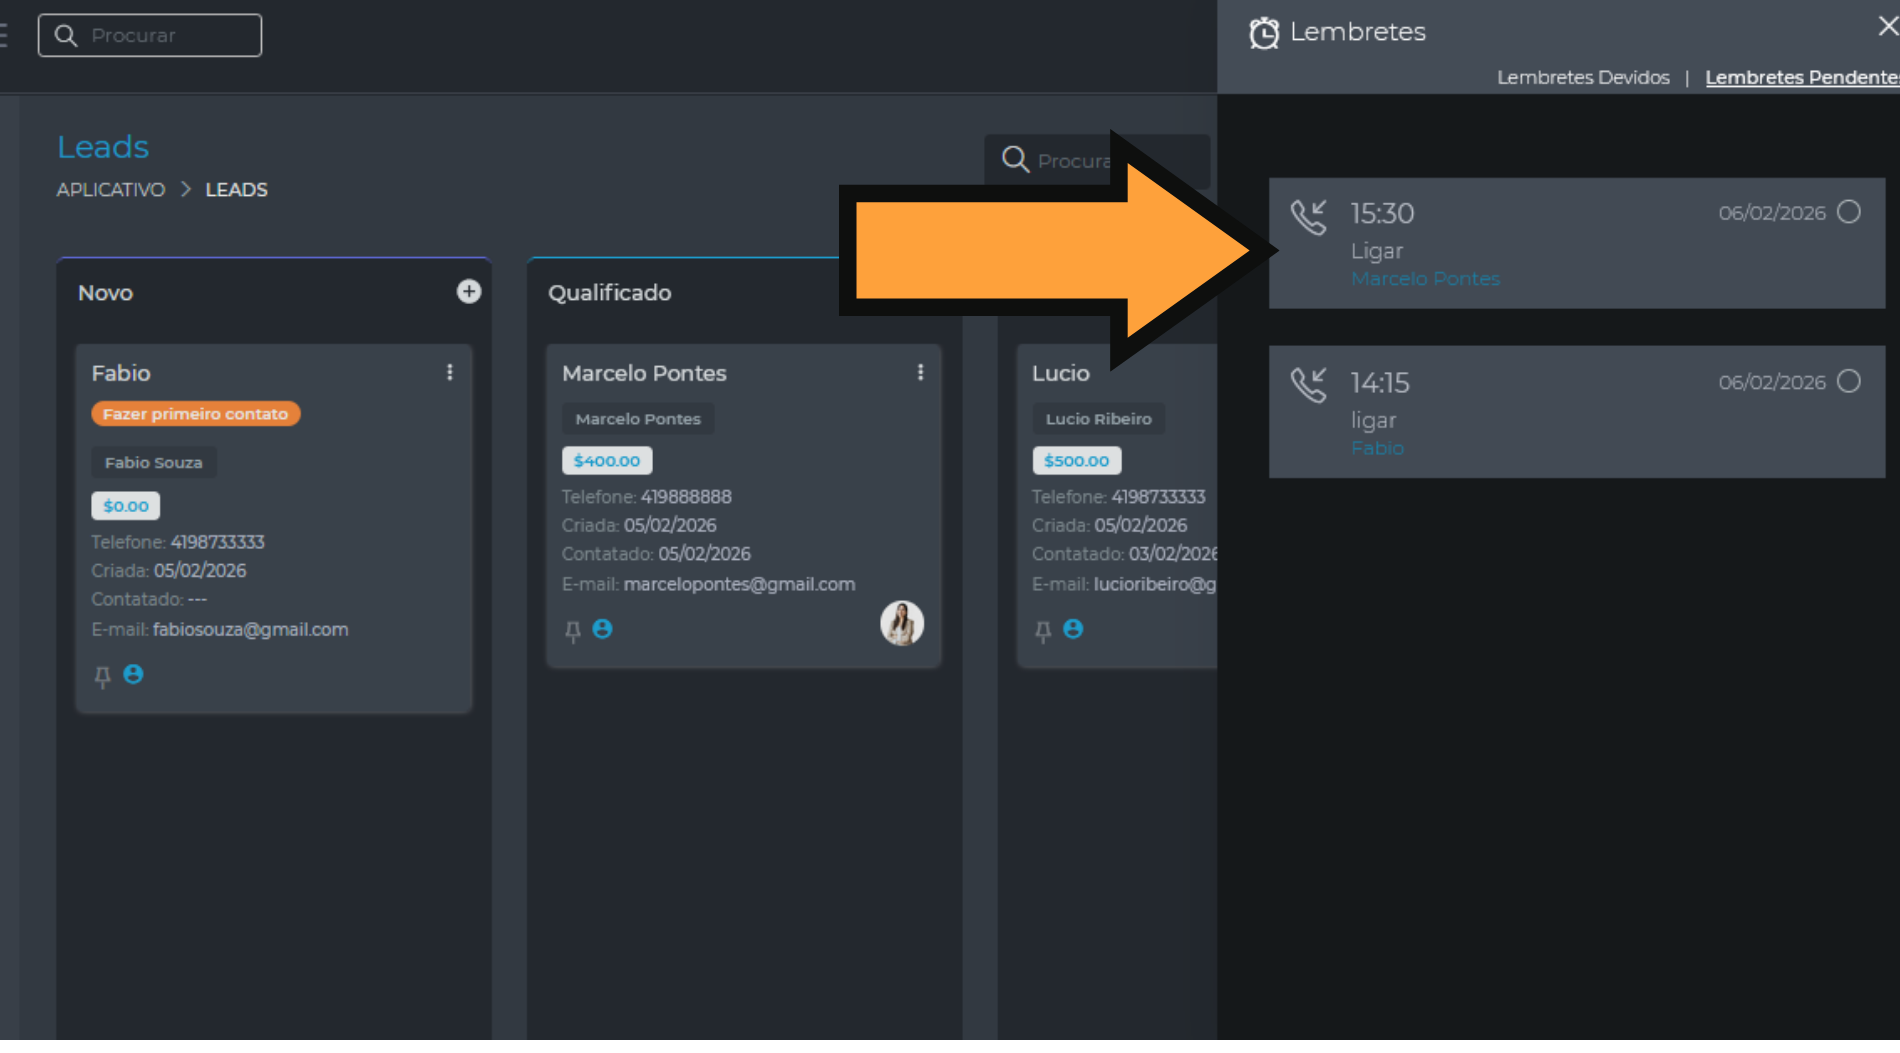Pin the Fabio lead card
Image resolution: width=1900 pixels, height=1053 pixels.
click(102, 676)
